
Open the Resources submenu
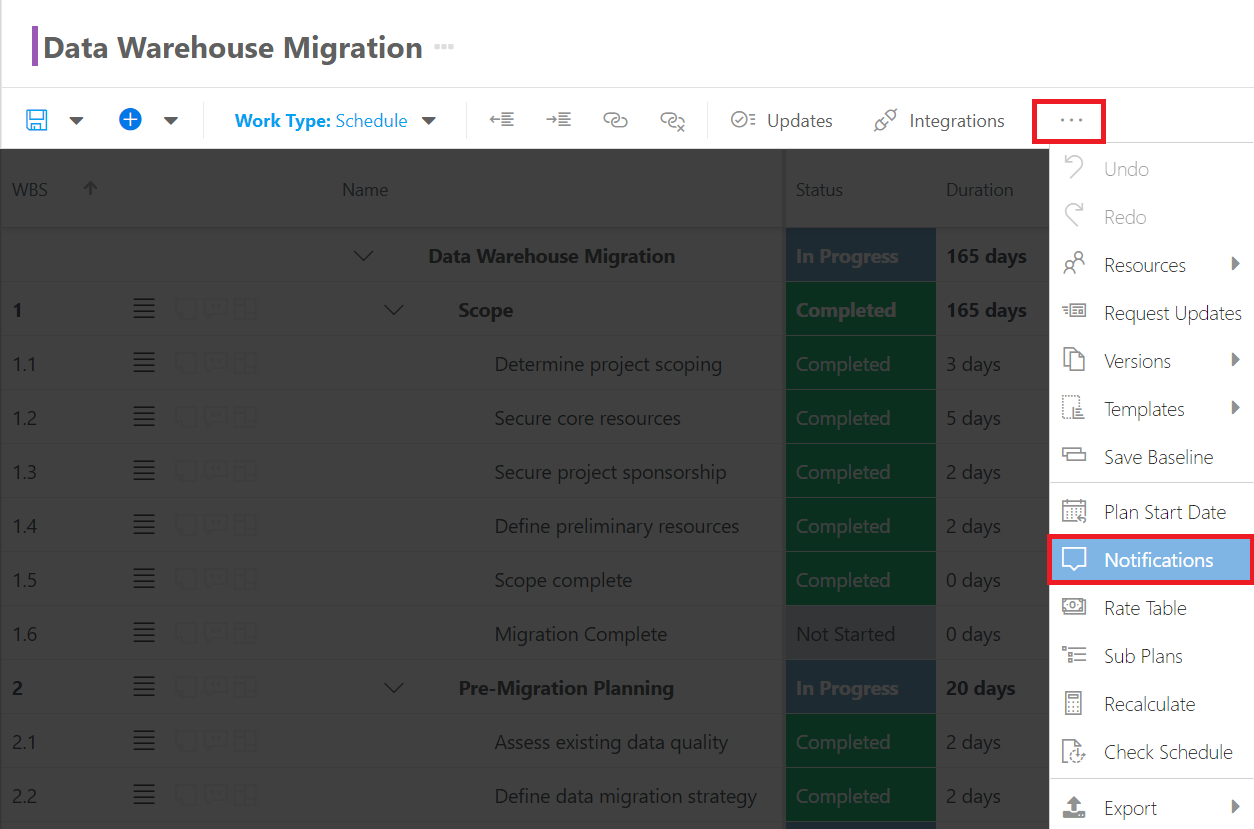(1151, 265)
